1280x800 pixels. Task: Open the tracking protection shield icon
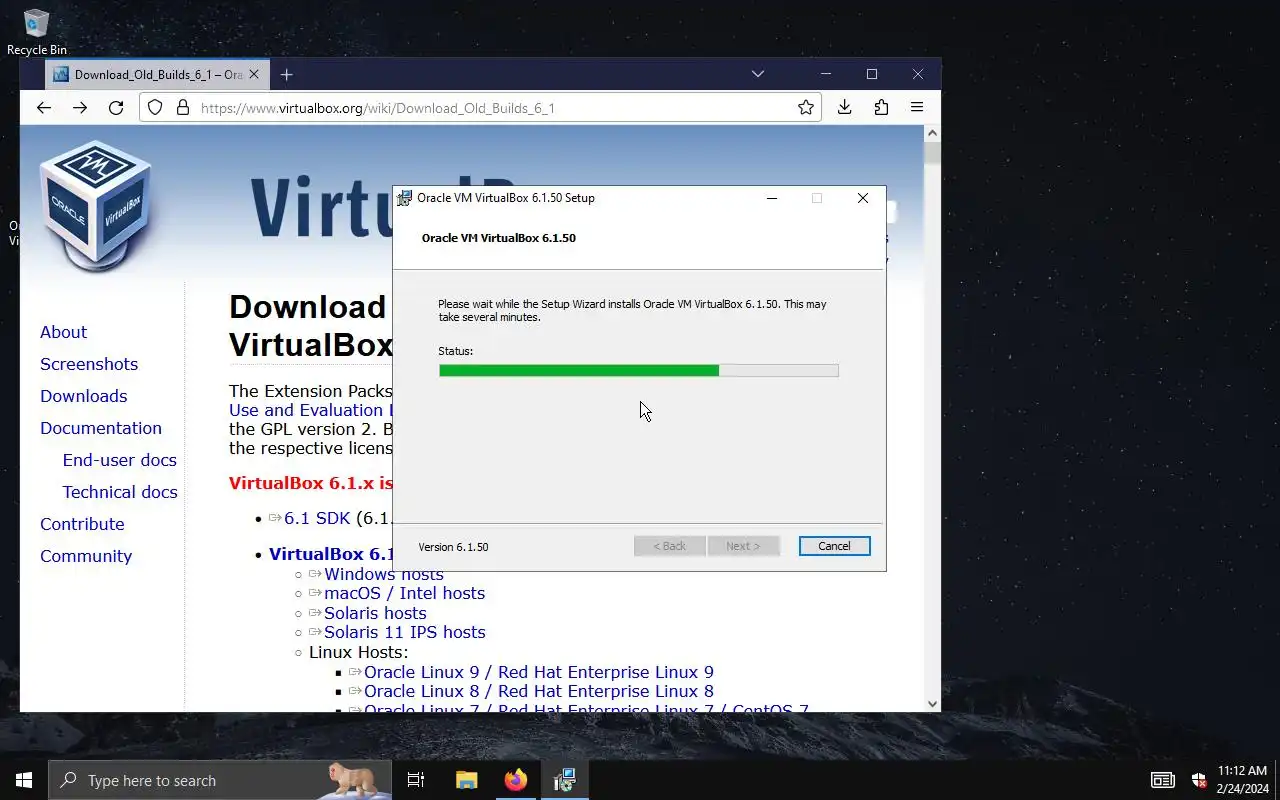click(155, 108)
